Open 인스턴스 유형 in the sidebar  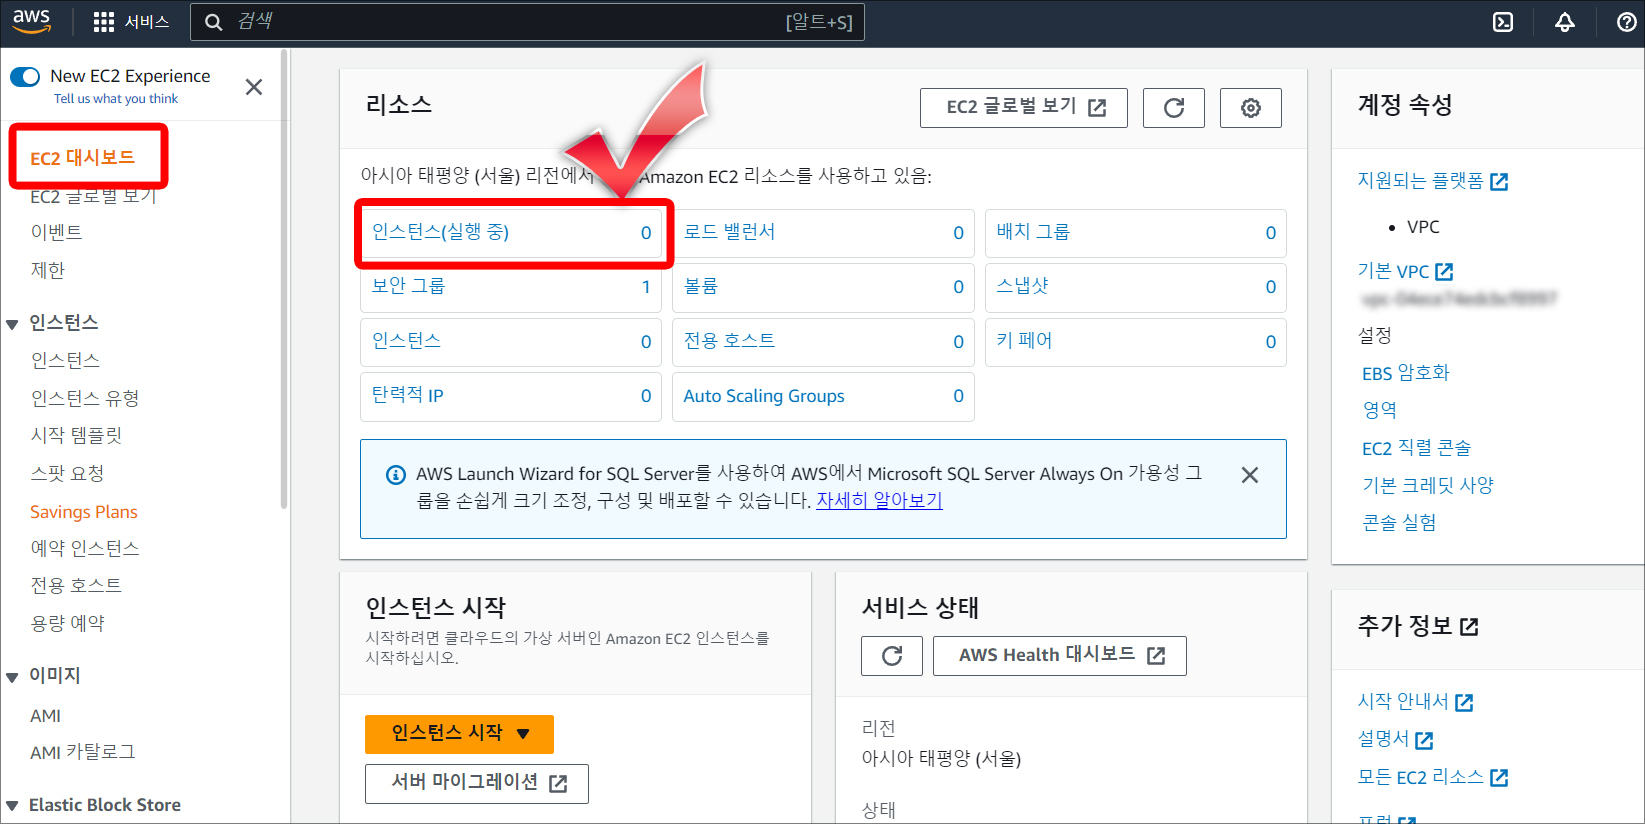click(85, 398)
